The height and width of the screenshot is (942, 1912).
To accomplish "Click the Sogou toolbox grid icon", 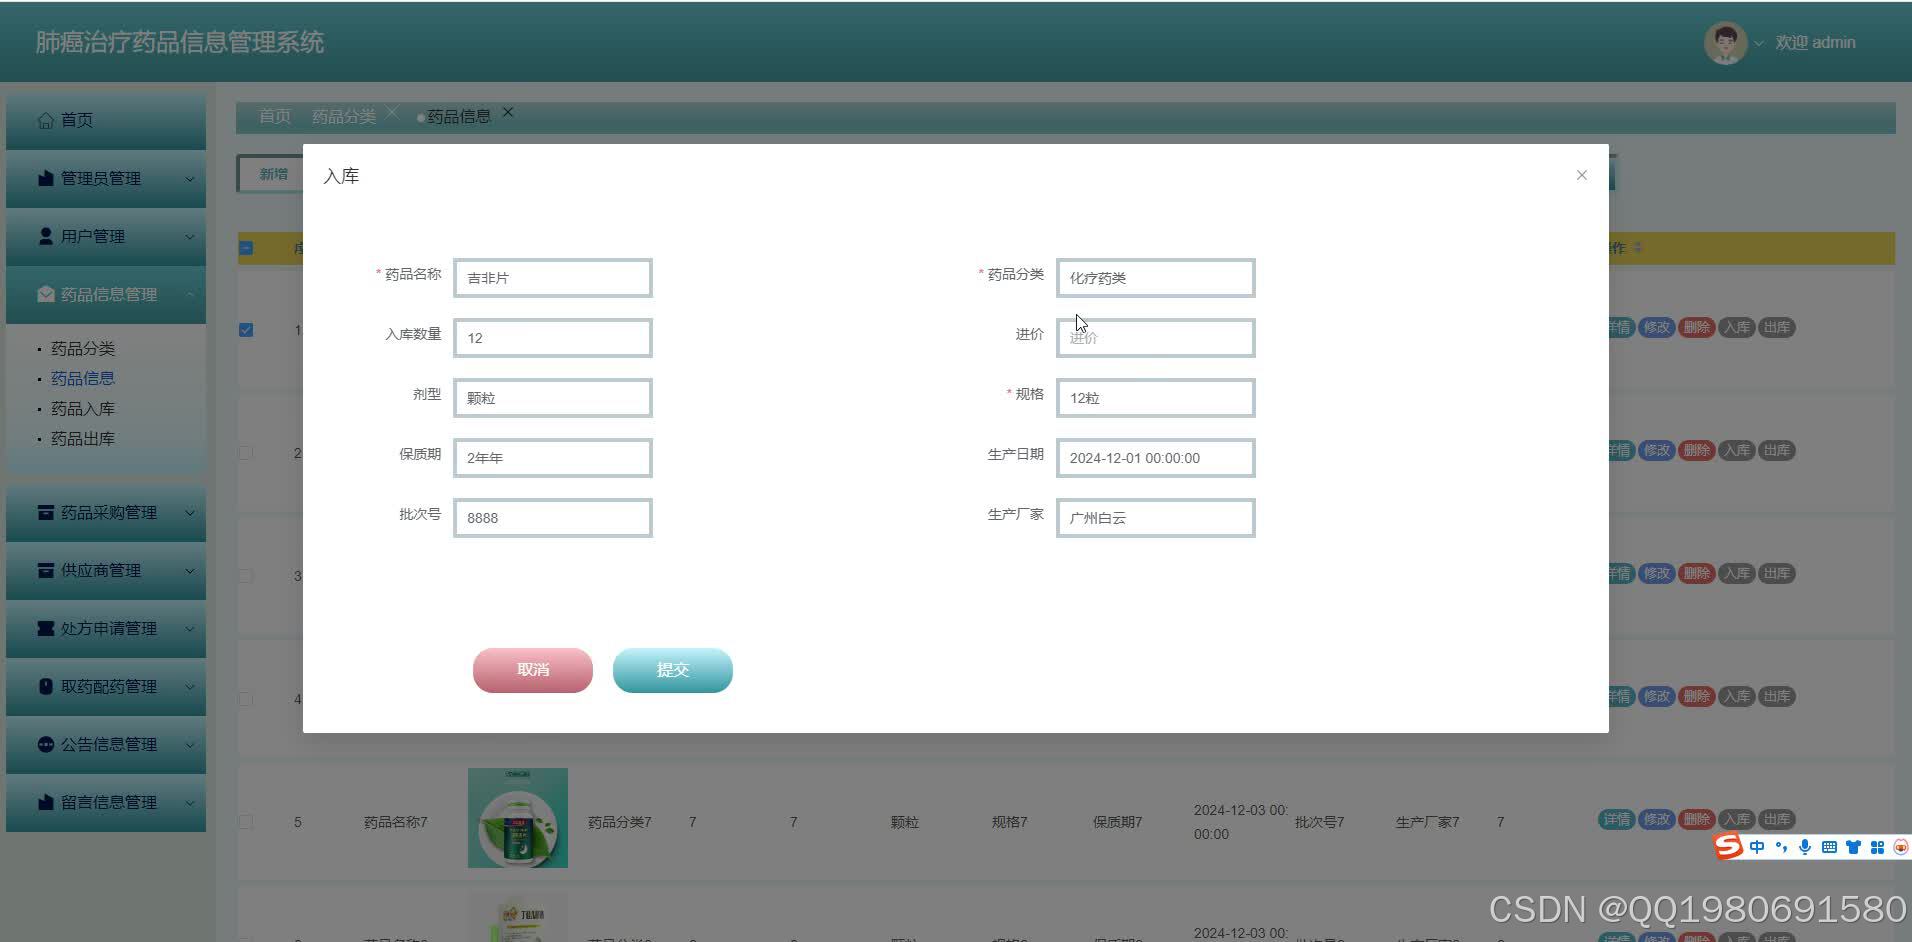I will (x=1877, y=847).
